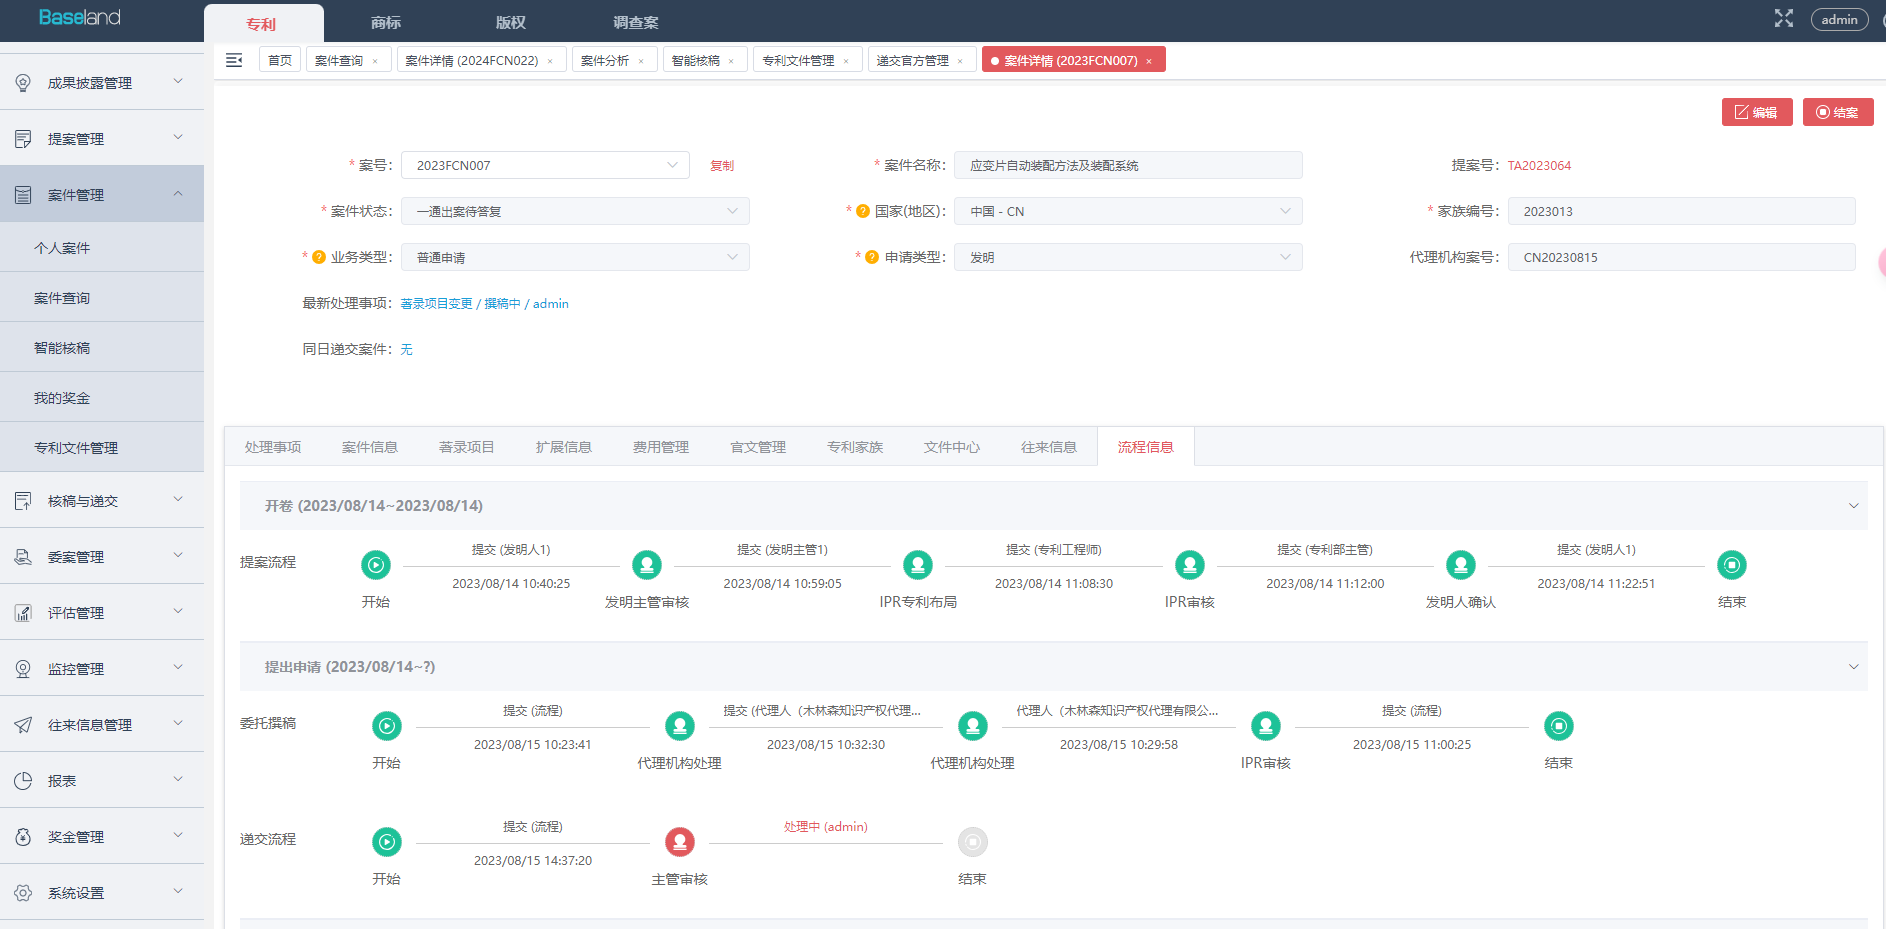
Task: Click the 案件名称 input field
Action: pos(1128,165)
